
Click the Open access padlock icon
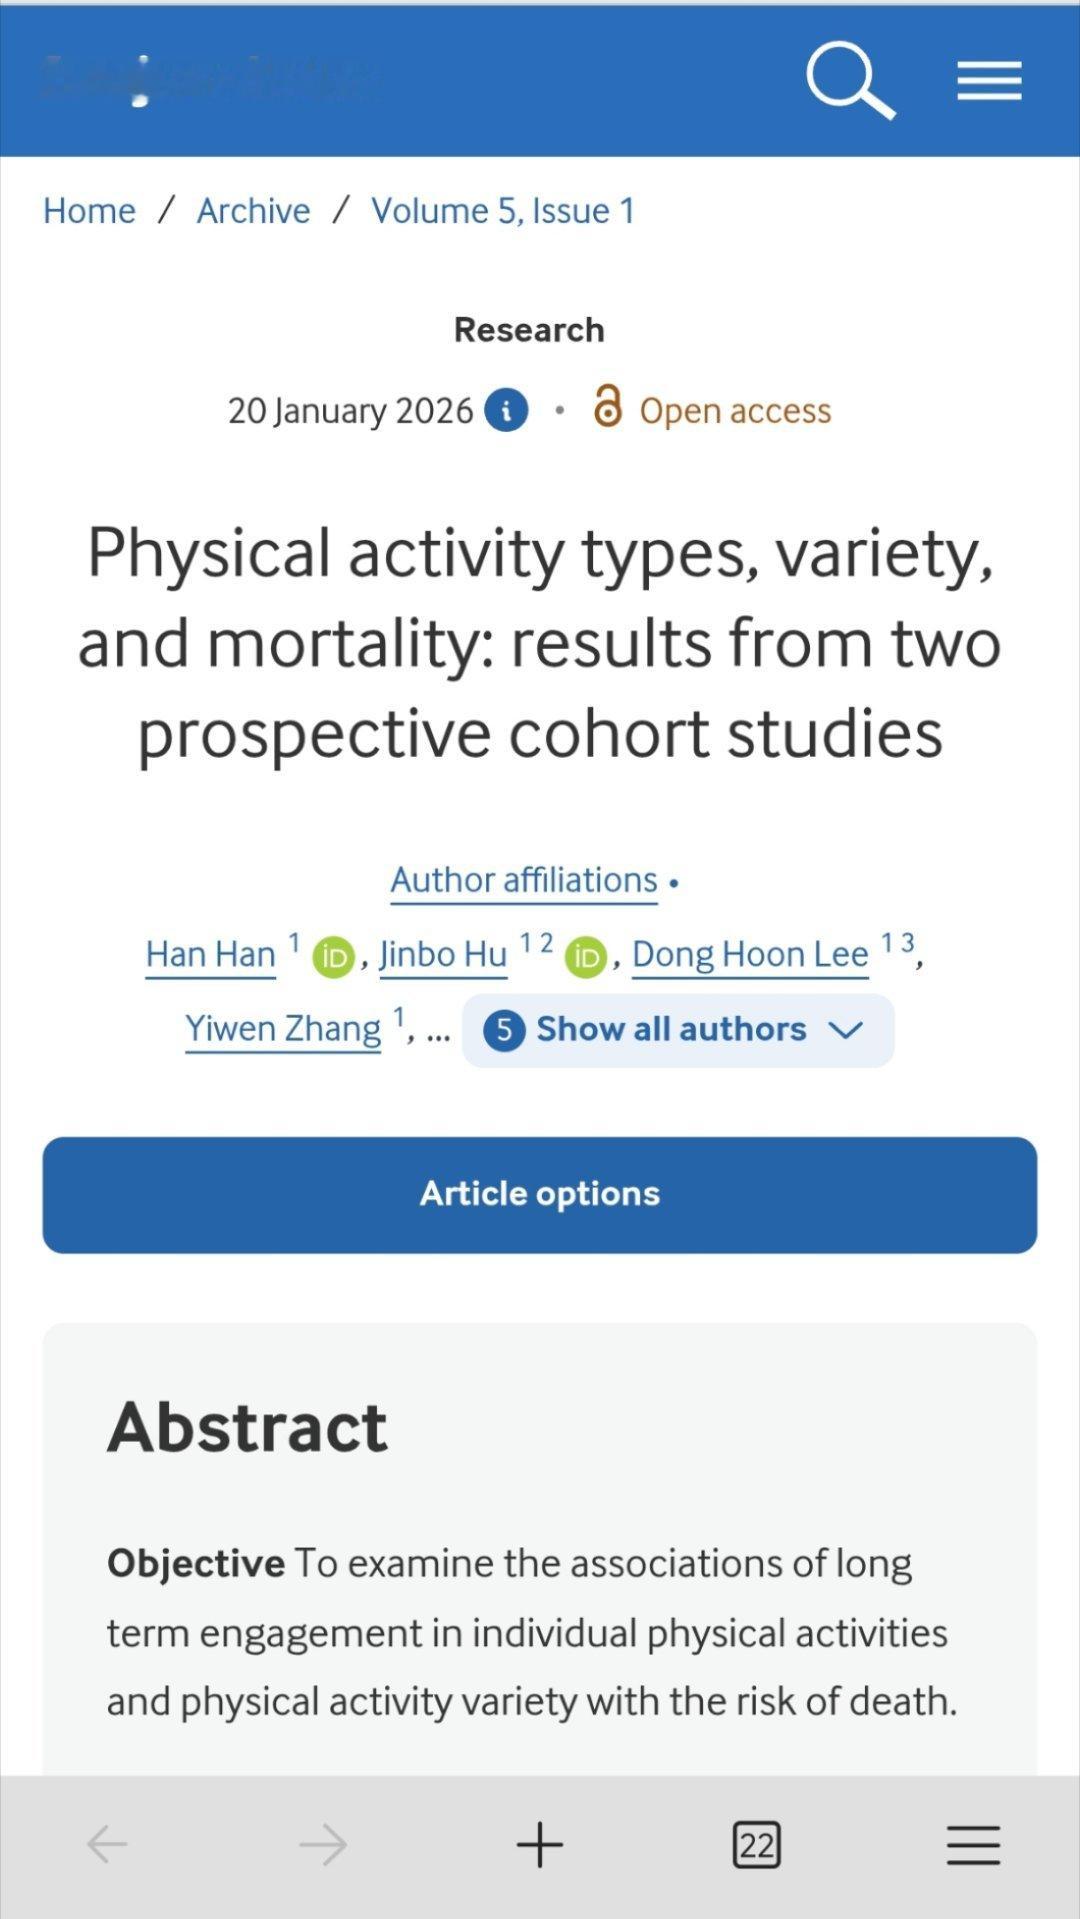click(607, 407)
